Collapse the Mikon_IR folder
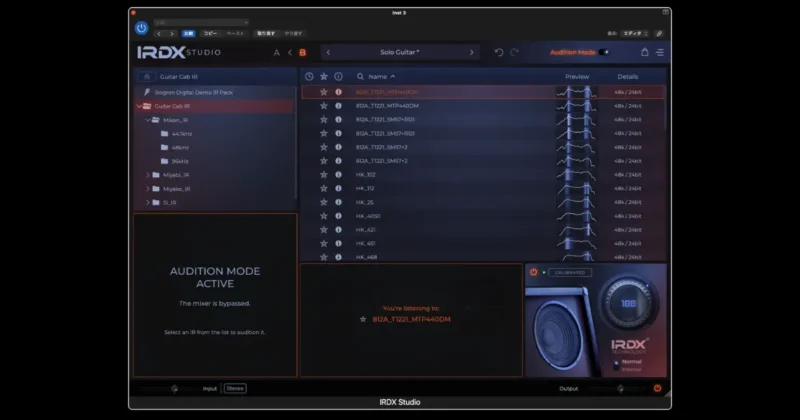 [x=147, y=120]
